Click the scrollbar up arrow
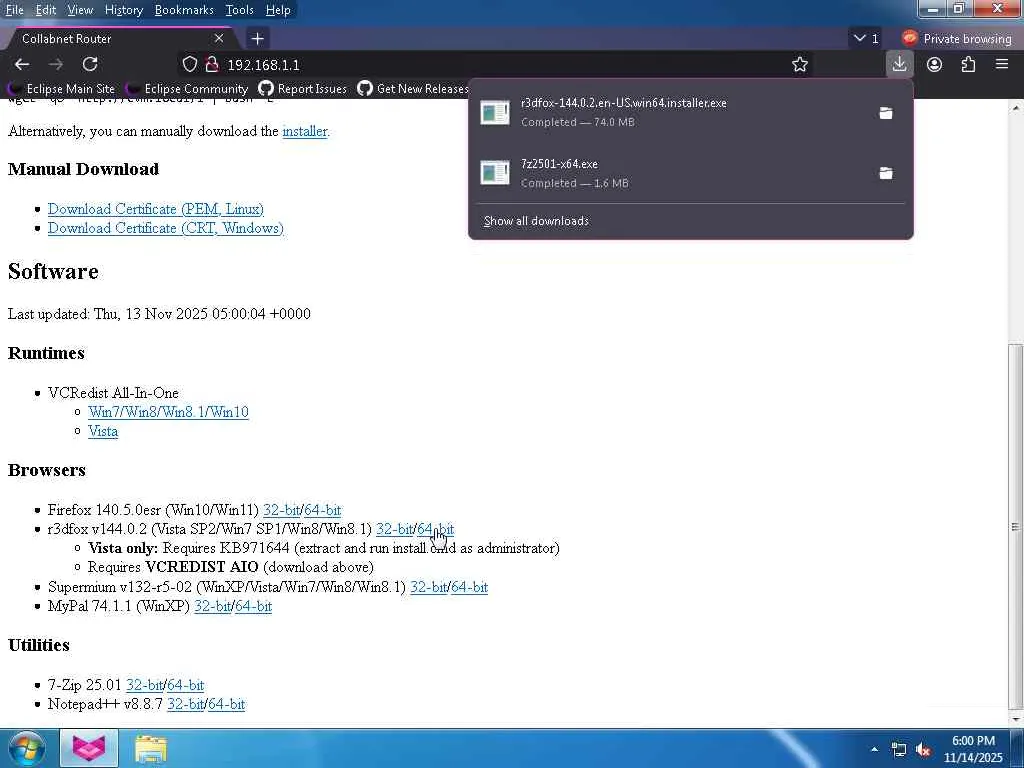The height and width of the screenshot is (768, 1024). pos(1016,107)
